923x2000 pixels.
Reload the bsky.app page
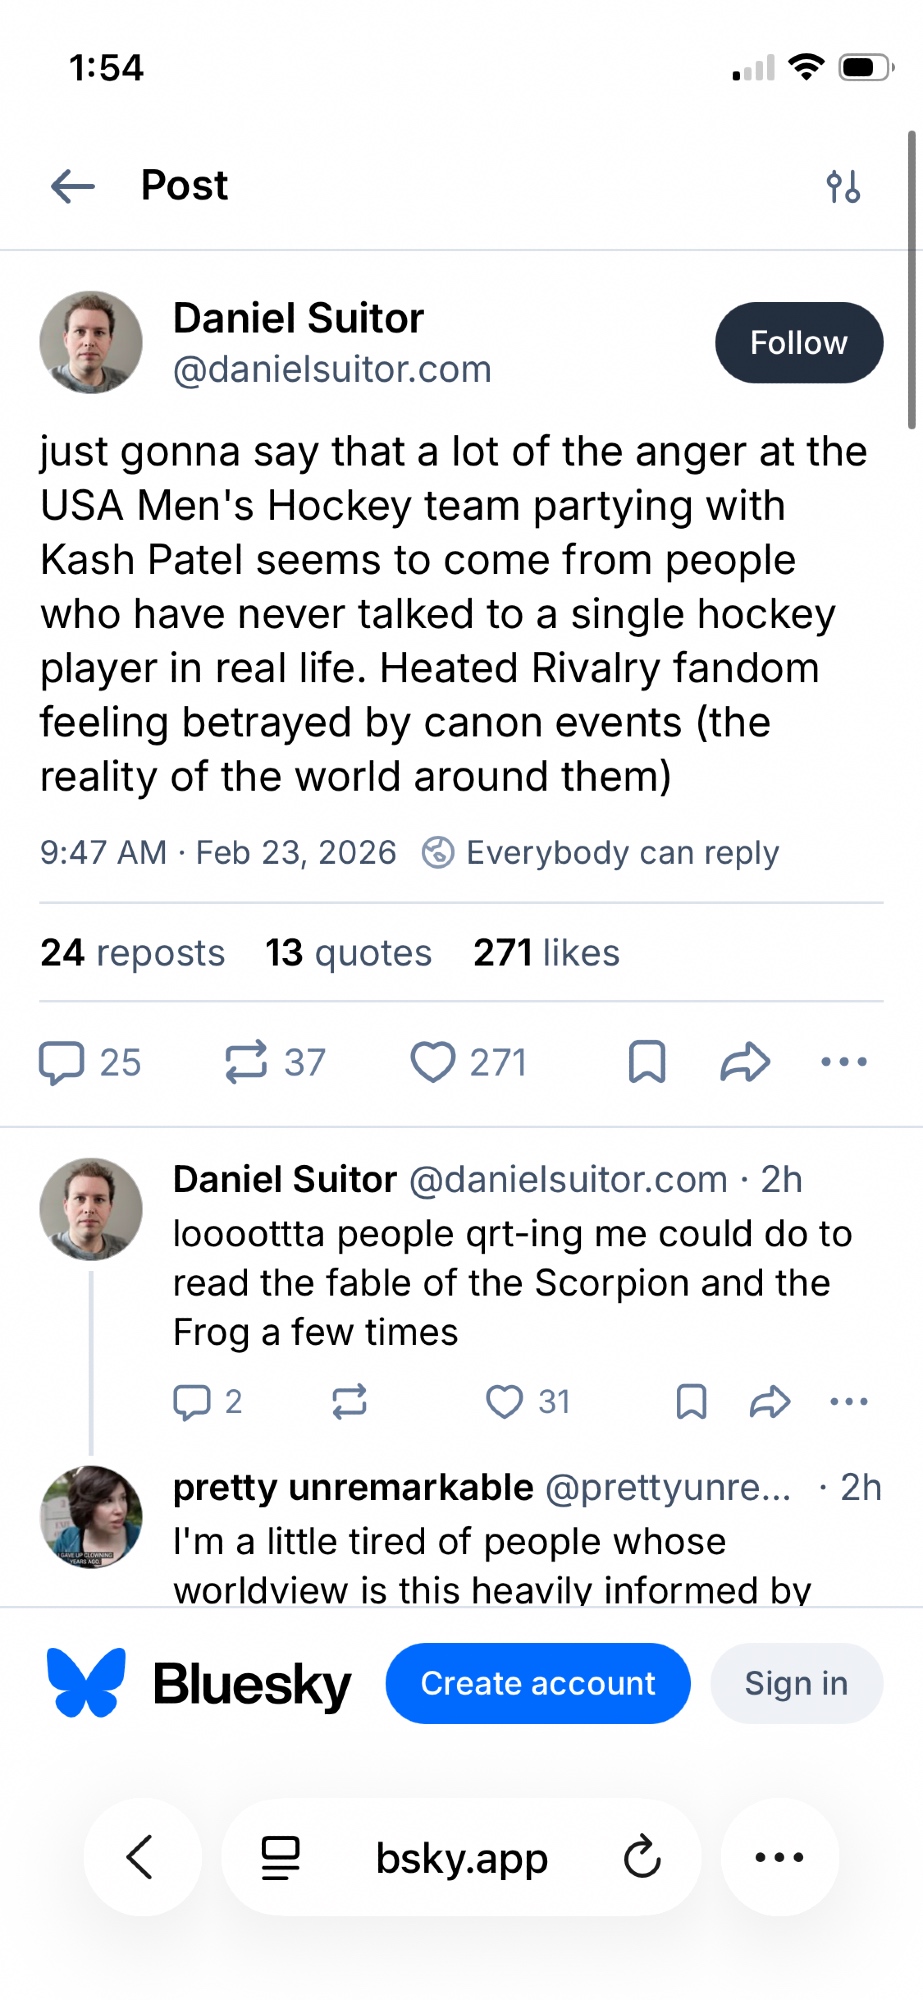pos(642,1858)
